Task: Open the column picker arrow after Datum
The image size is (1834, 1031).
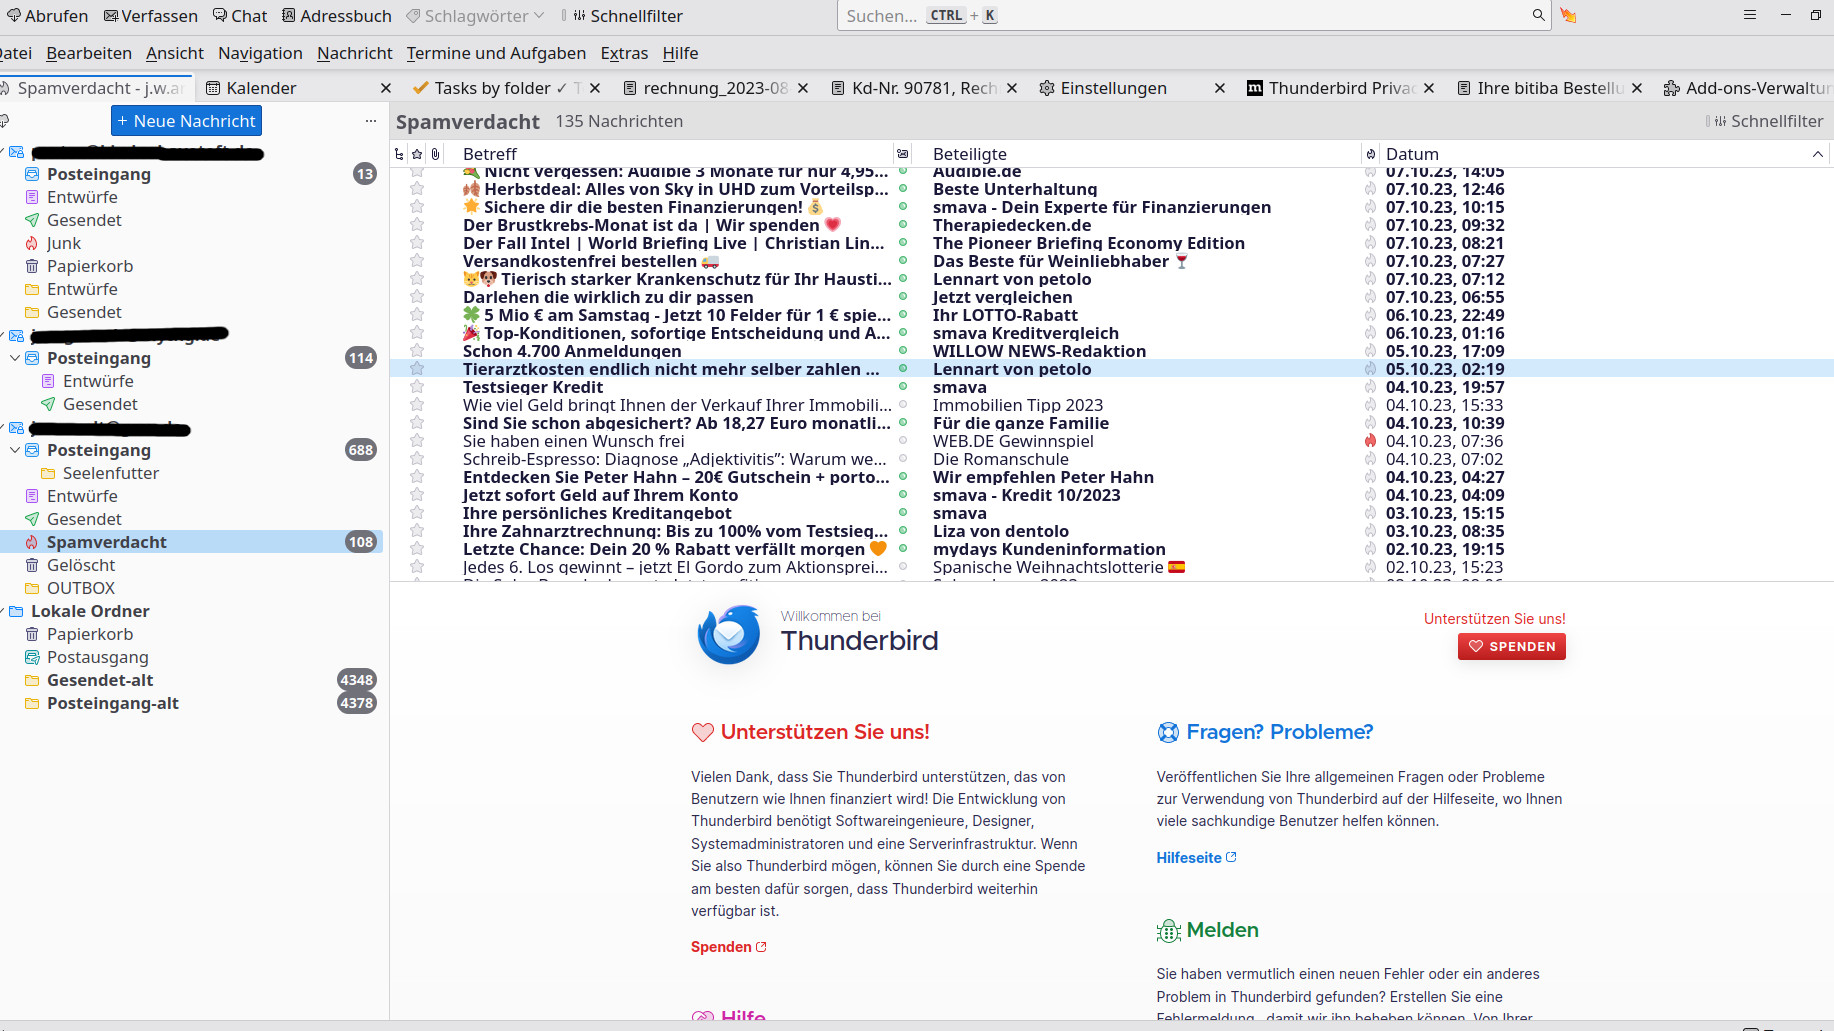Action: (x=1817, y=154)
